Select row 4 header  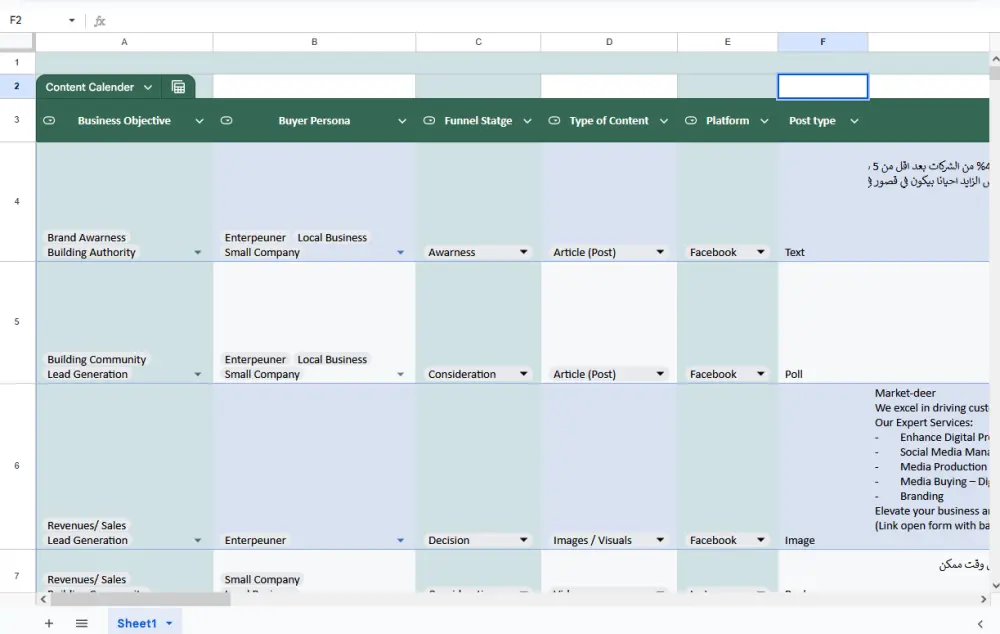(17, 202)
